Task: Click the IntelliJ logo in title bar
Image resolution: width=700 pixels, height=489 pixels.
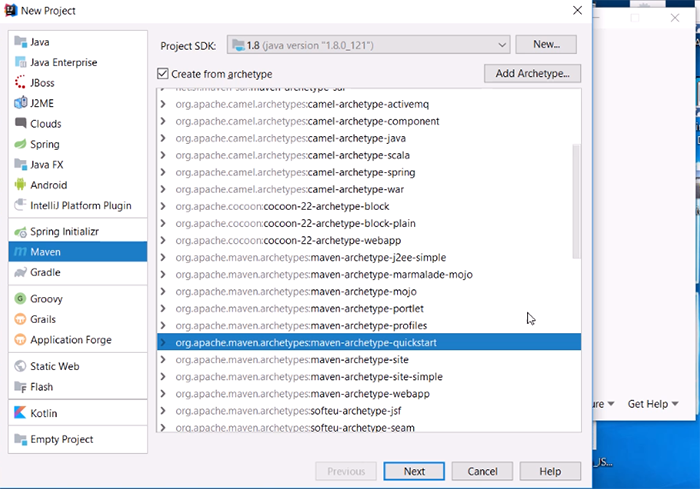Action: (10, 10)
